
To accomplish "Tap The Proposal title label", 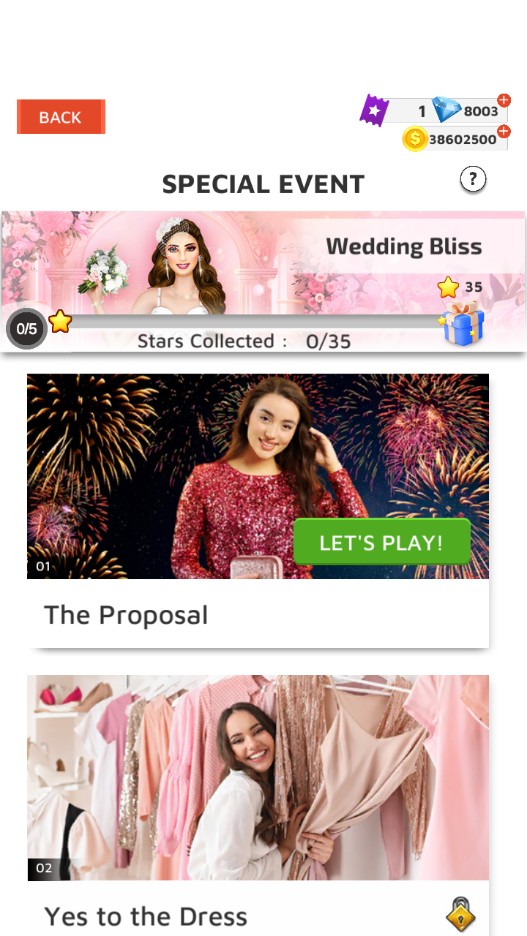I will click(x=126, y=615).
